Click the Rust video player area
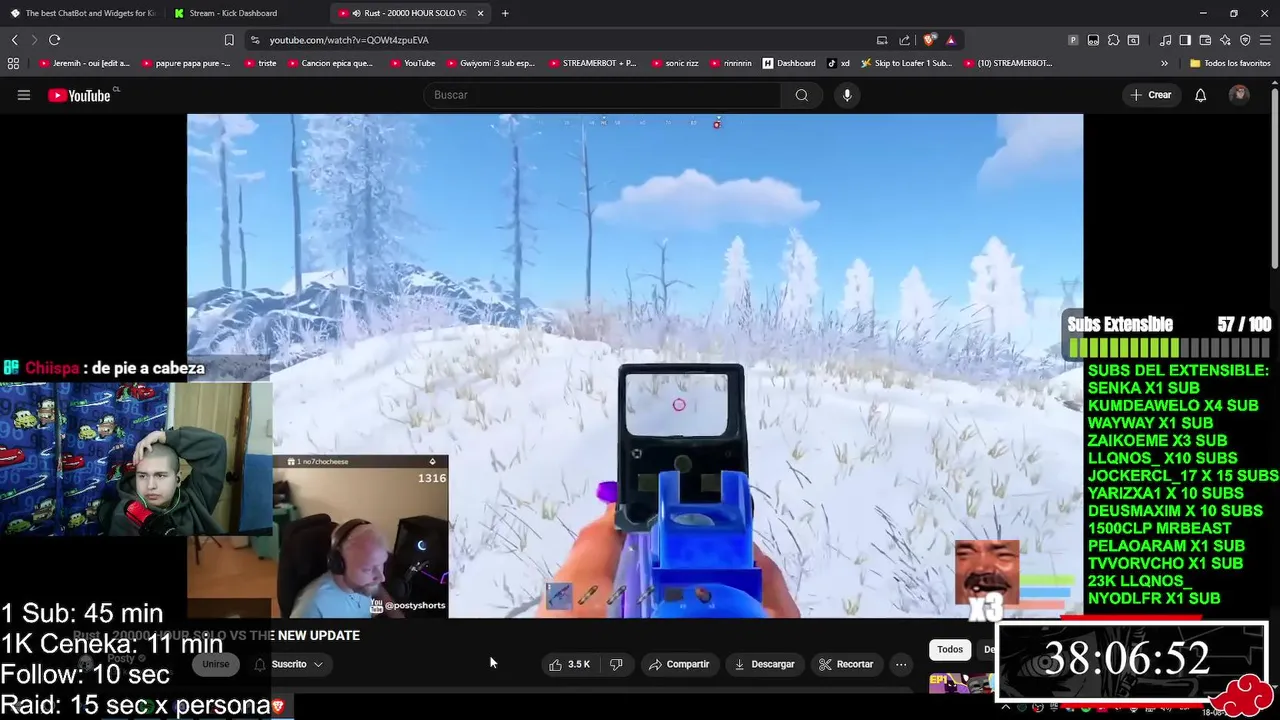The height and width of the screenshot is (720, 1280). pyautogui.click(x=634, y=366)
